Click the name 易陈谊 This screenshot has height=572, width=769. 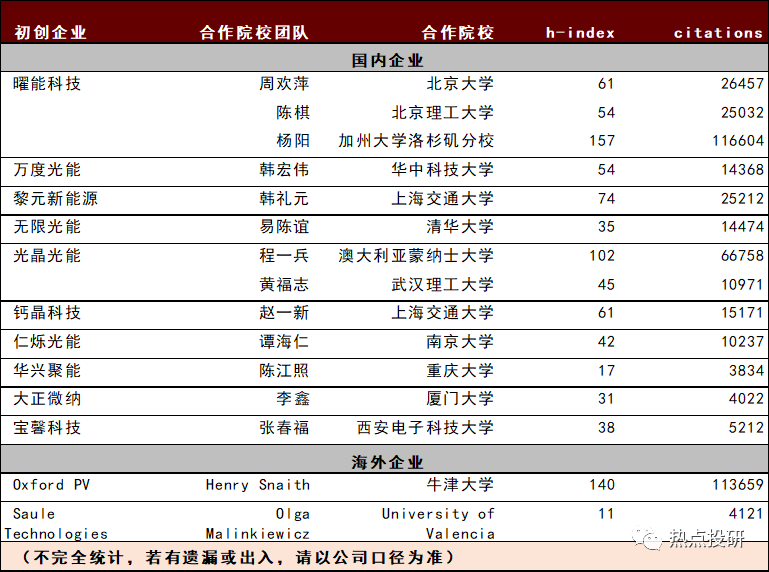284,226
